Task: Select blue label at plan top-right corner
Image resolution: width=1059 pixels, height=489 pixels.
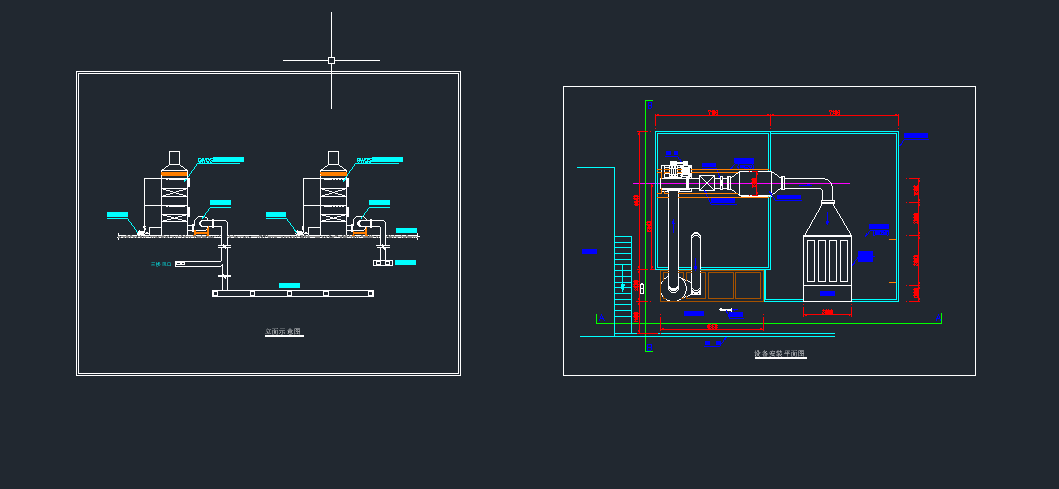Action: coord(916,136)
